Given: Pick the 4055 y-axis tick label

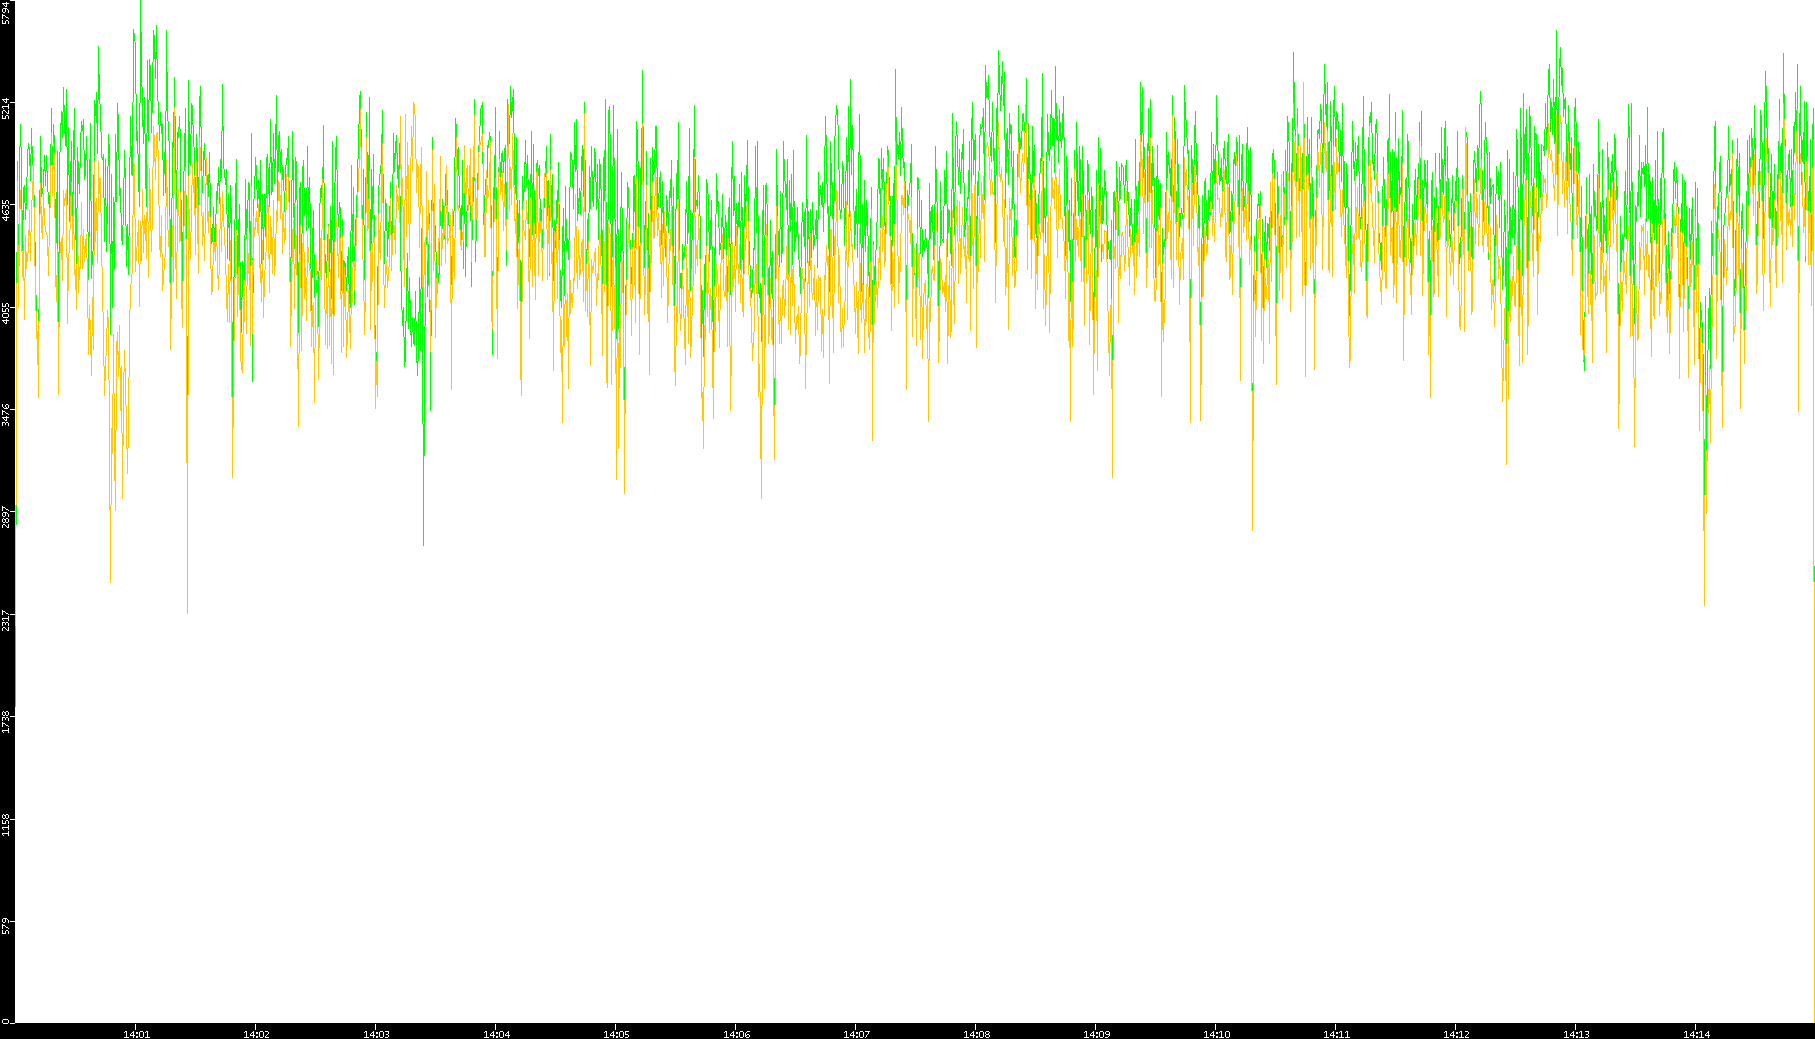Looking at the screenshot, I should pyautogui.click(x=6, y=313).
